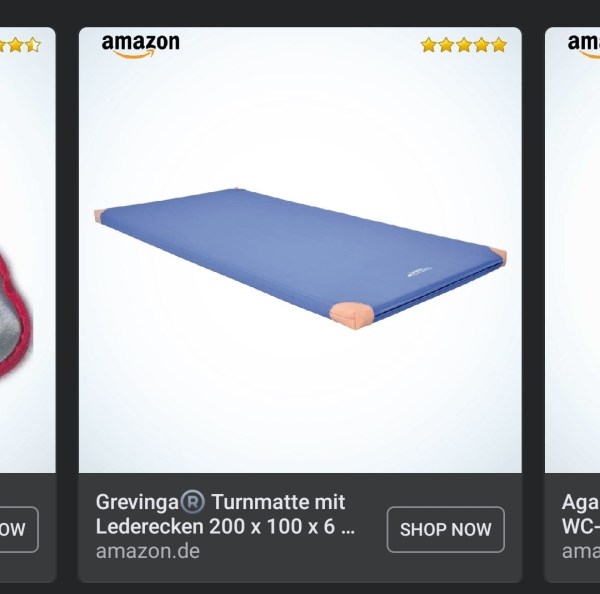Click the domain text under the right card title
600x594 pixels.
580,551
